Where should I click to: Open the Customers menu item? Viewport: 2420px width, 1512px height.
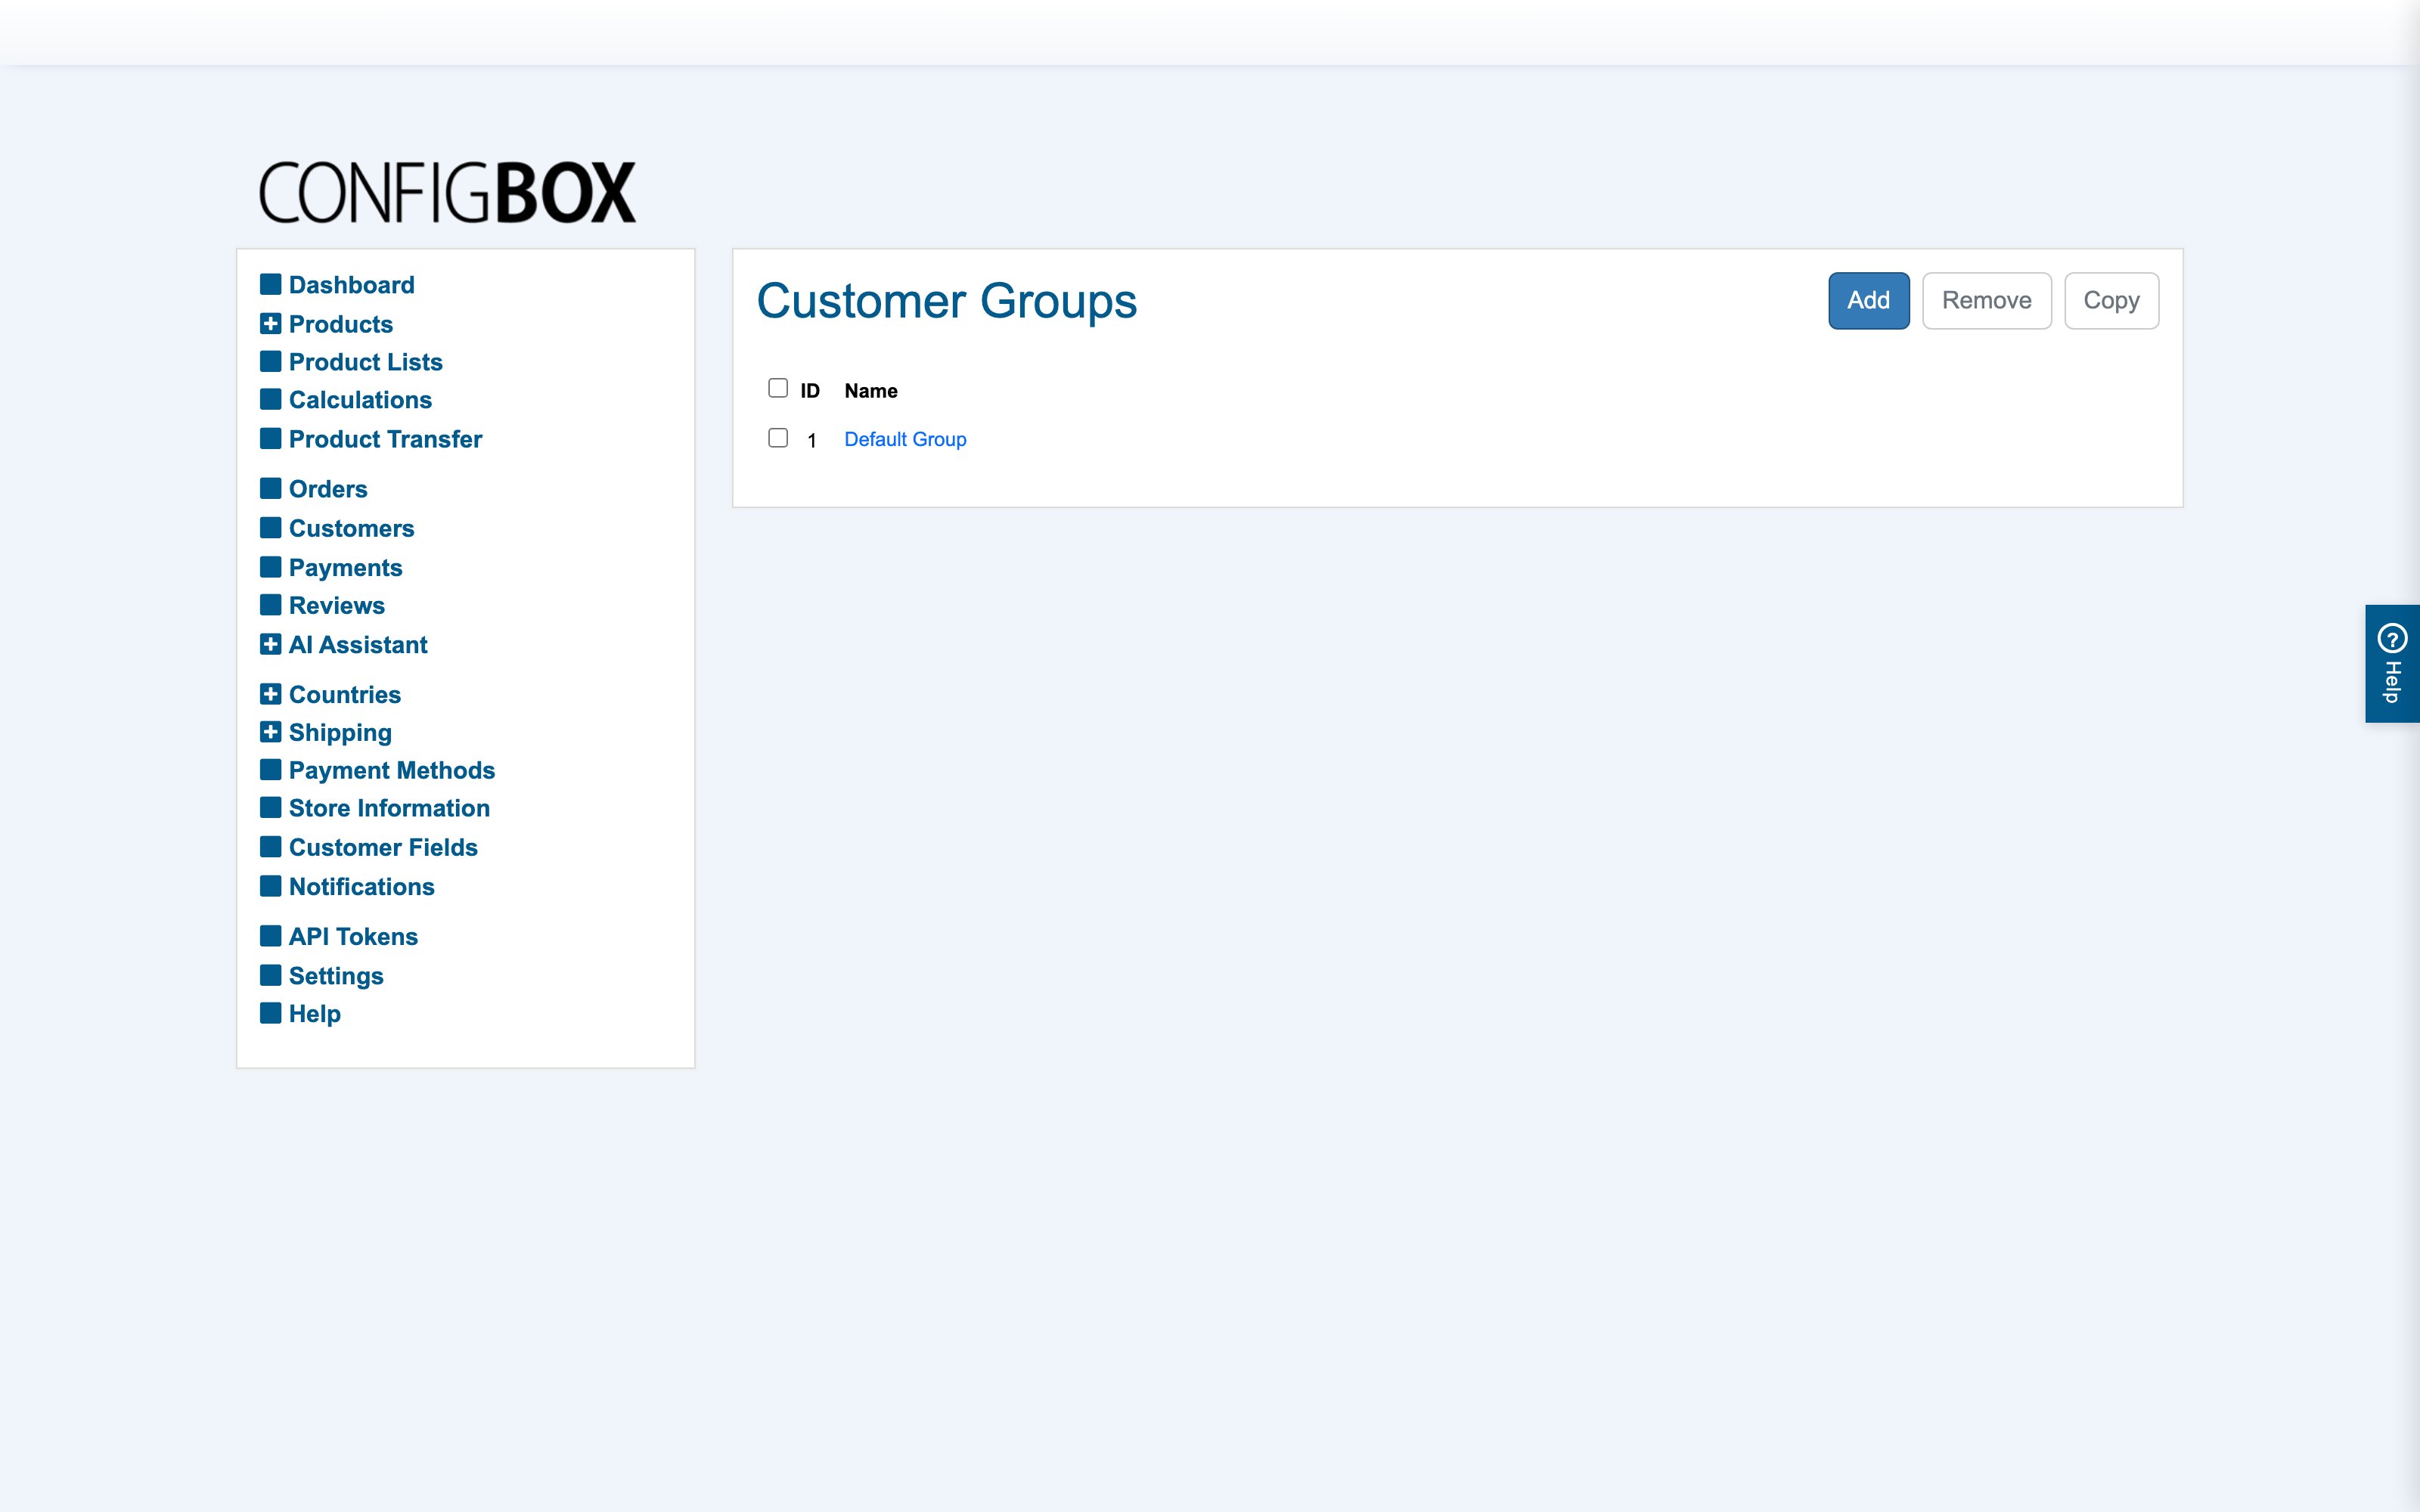pyautogui.click(x=351, y=528)
